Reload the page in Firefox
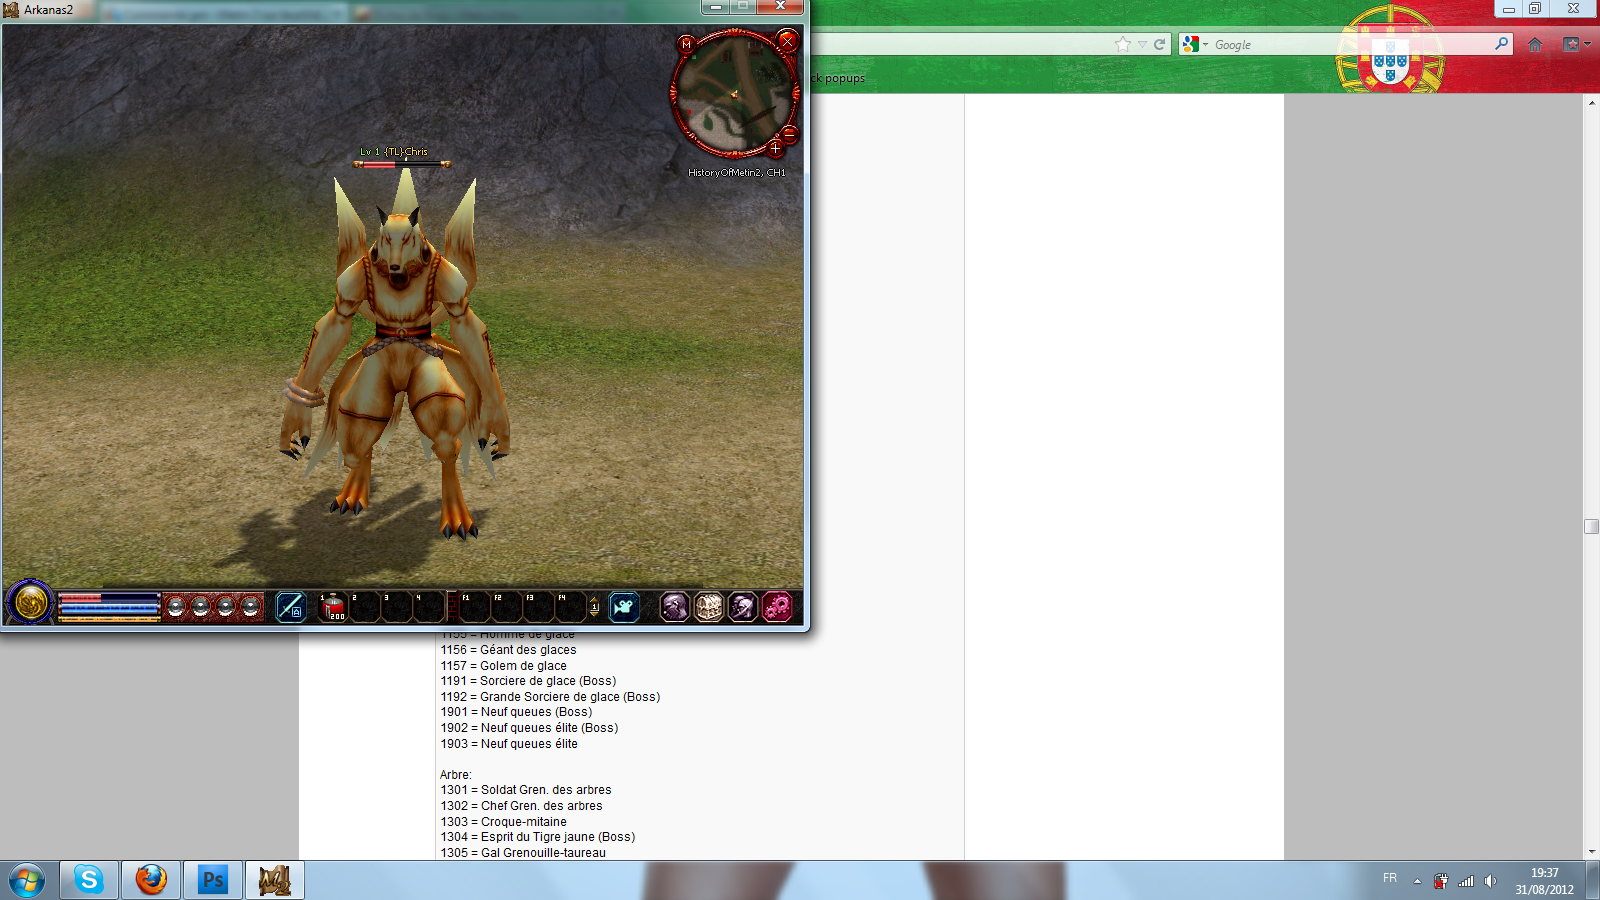This screenshot has height=900, width=1600. point(1159,44)
